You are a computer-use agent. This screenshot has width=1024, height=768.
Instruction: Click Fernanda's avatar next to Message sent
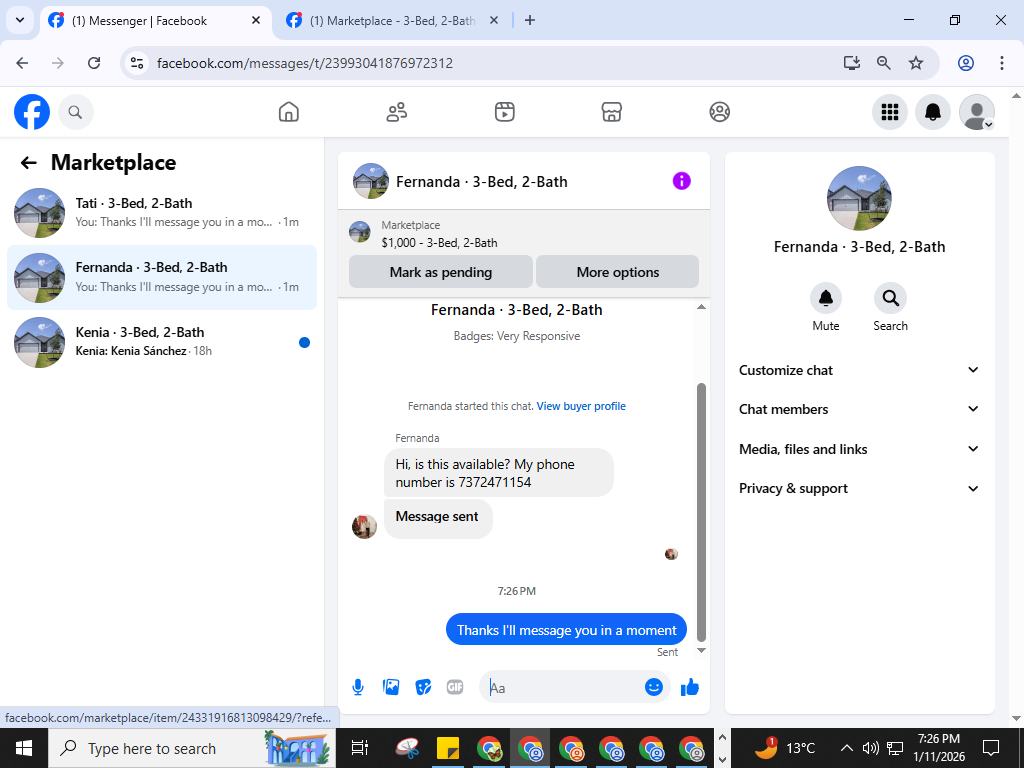(364, 526)
